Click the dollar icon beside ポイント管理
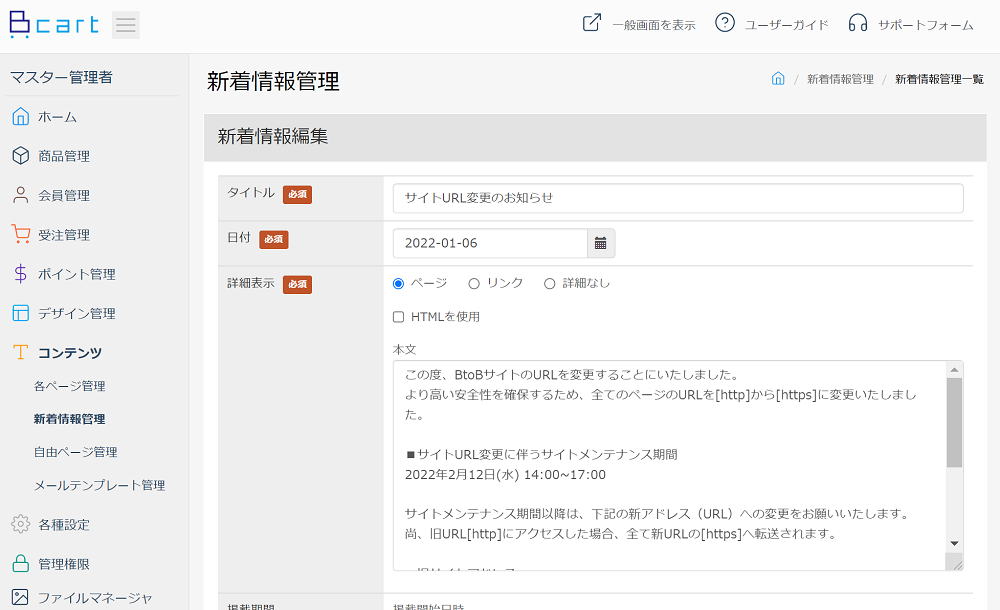Image resolution: width=1000 pixels, height=610 pixels. tap(20, 274)
